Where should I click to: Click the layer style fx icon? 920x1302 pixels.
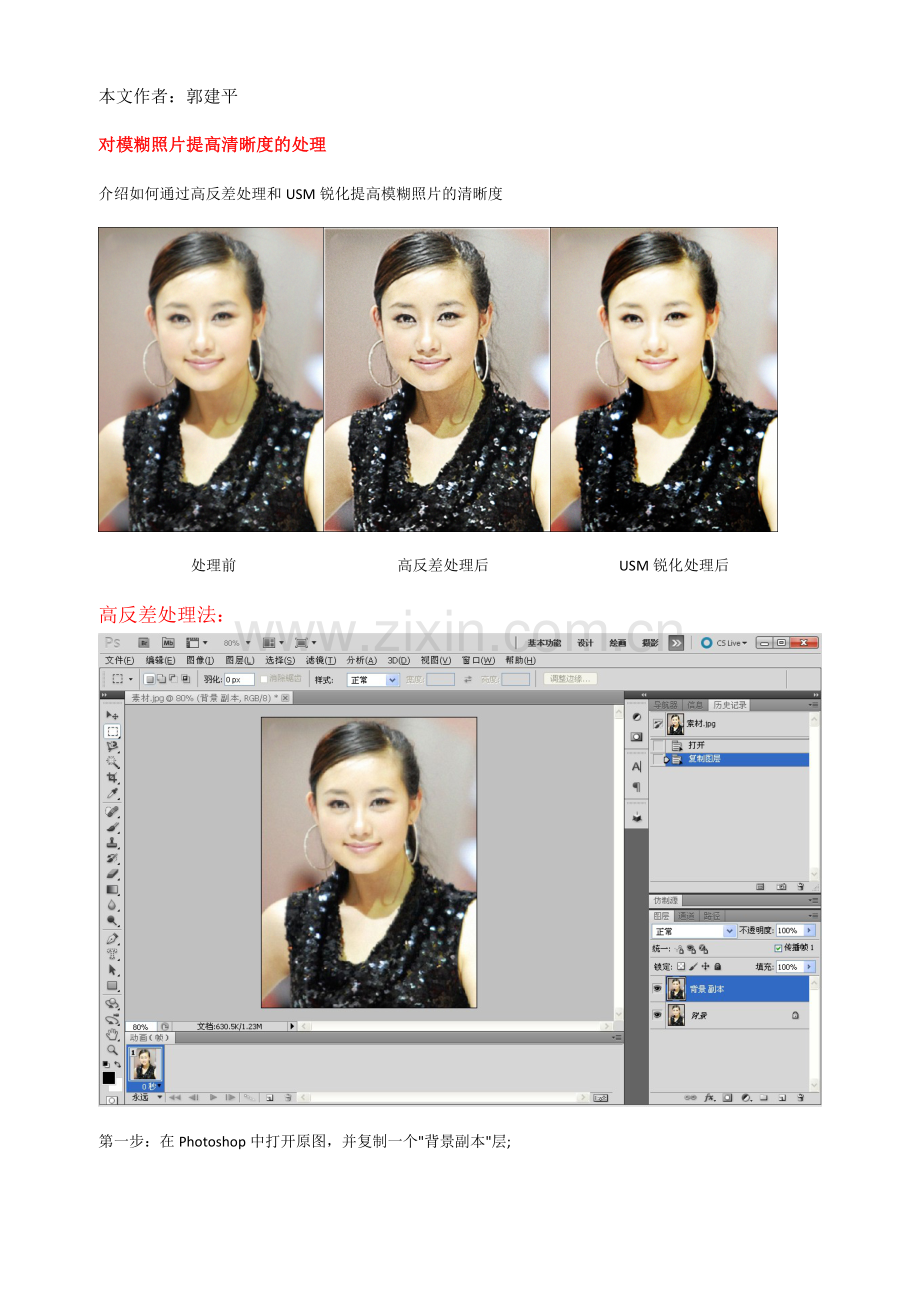(709, 1097)
